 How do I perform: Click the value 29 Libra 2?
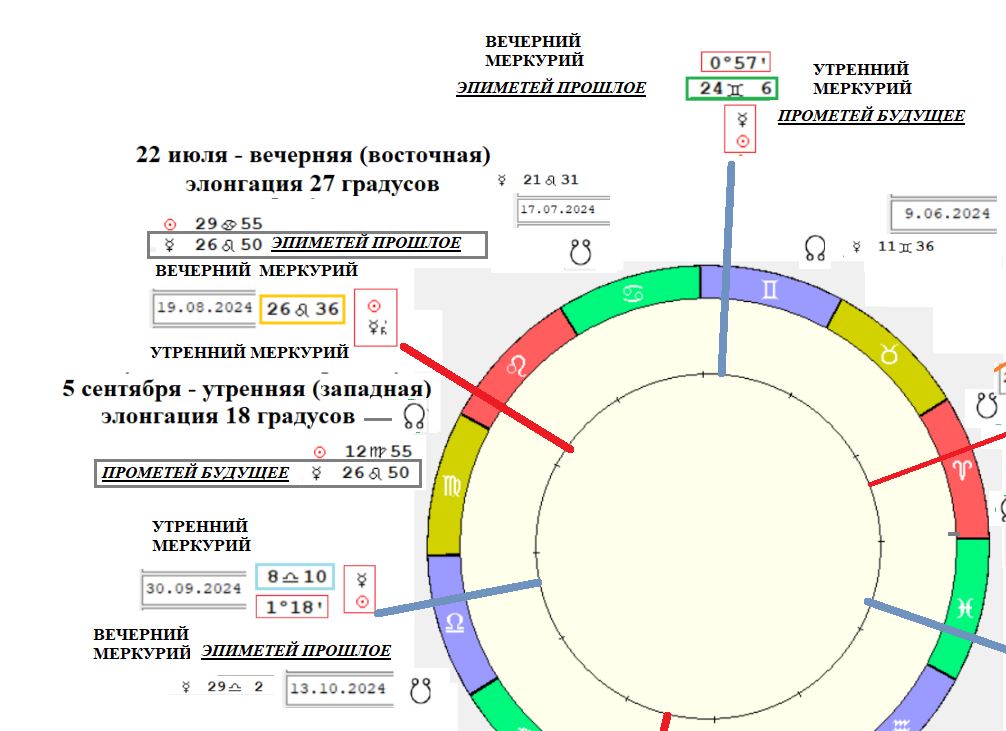235,687
